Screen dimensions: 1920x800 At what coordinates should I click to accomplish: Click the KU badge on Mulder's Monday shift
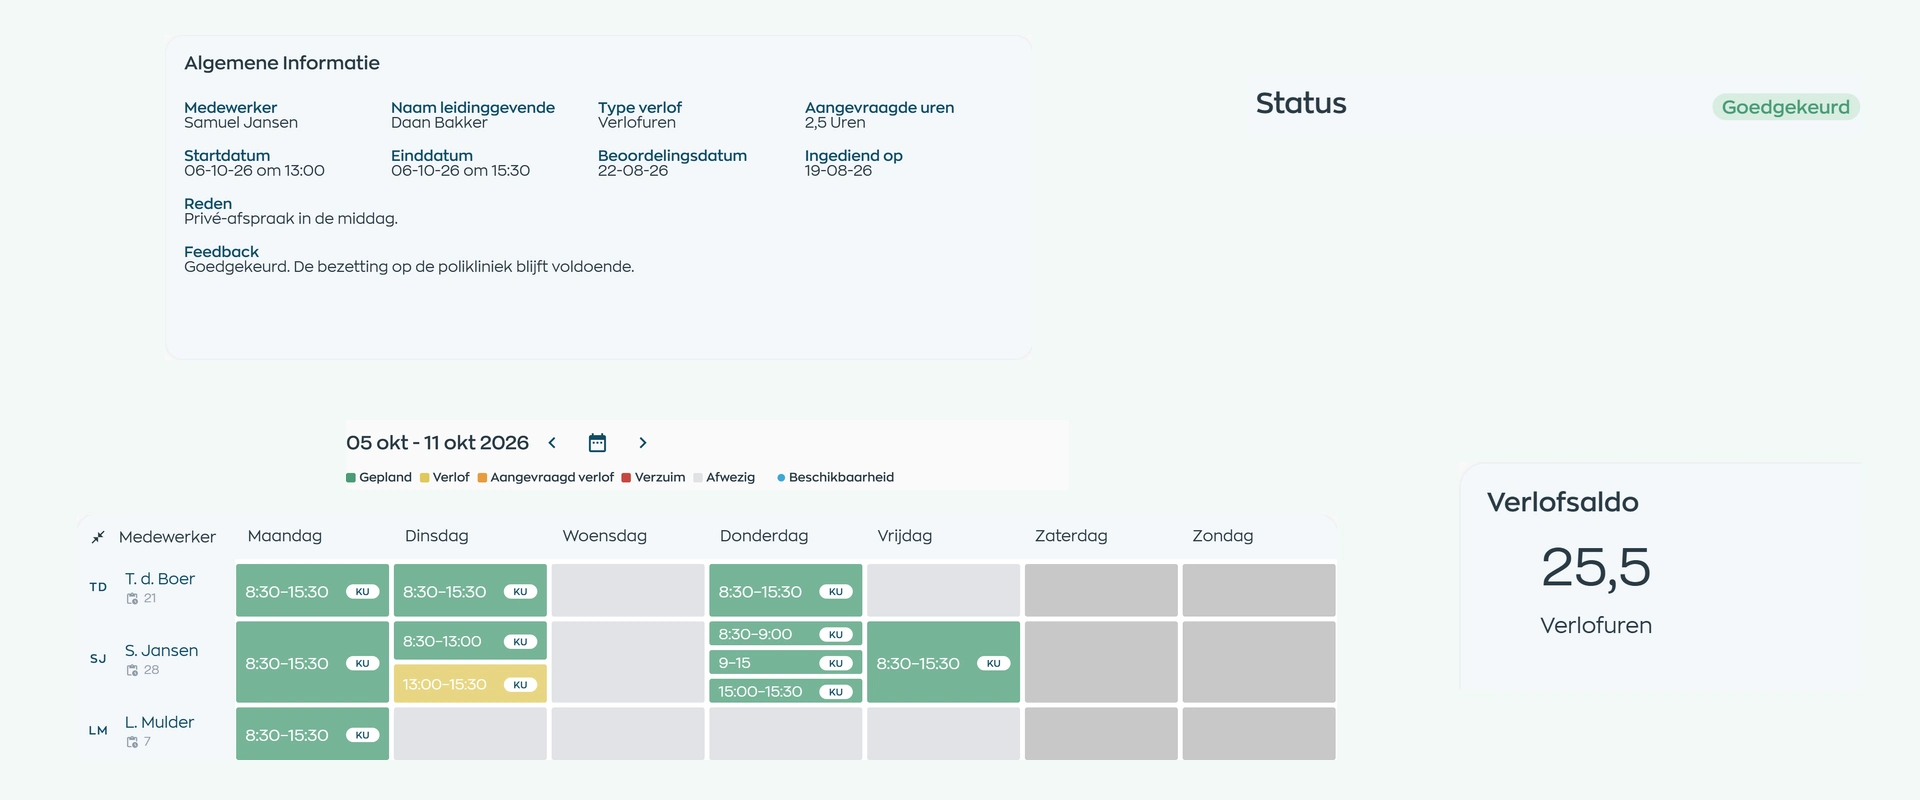point(362,735)
